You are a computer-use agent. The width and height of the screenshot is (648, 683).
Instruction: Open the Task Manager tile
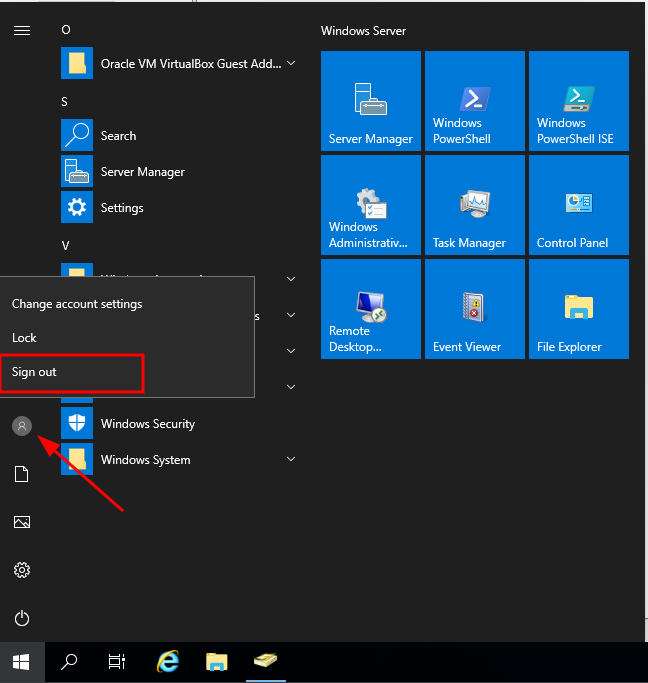point(475,204)
